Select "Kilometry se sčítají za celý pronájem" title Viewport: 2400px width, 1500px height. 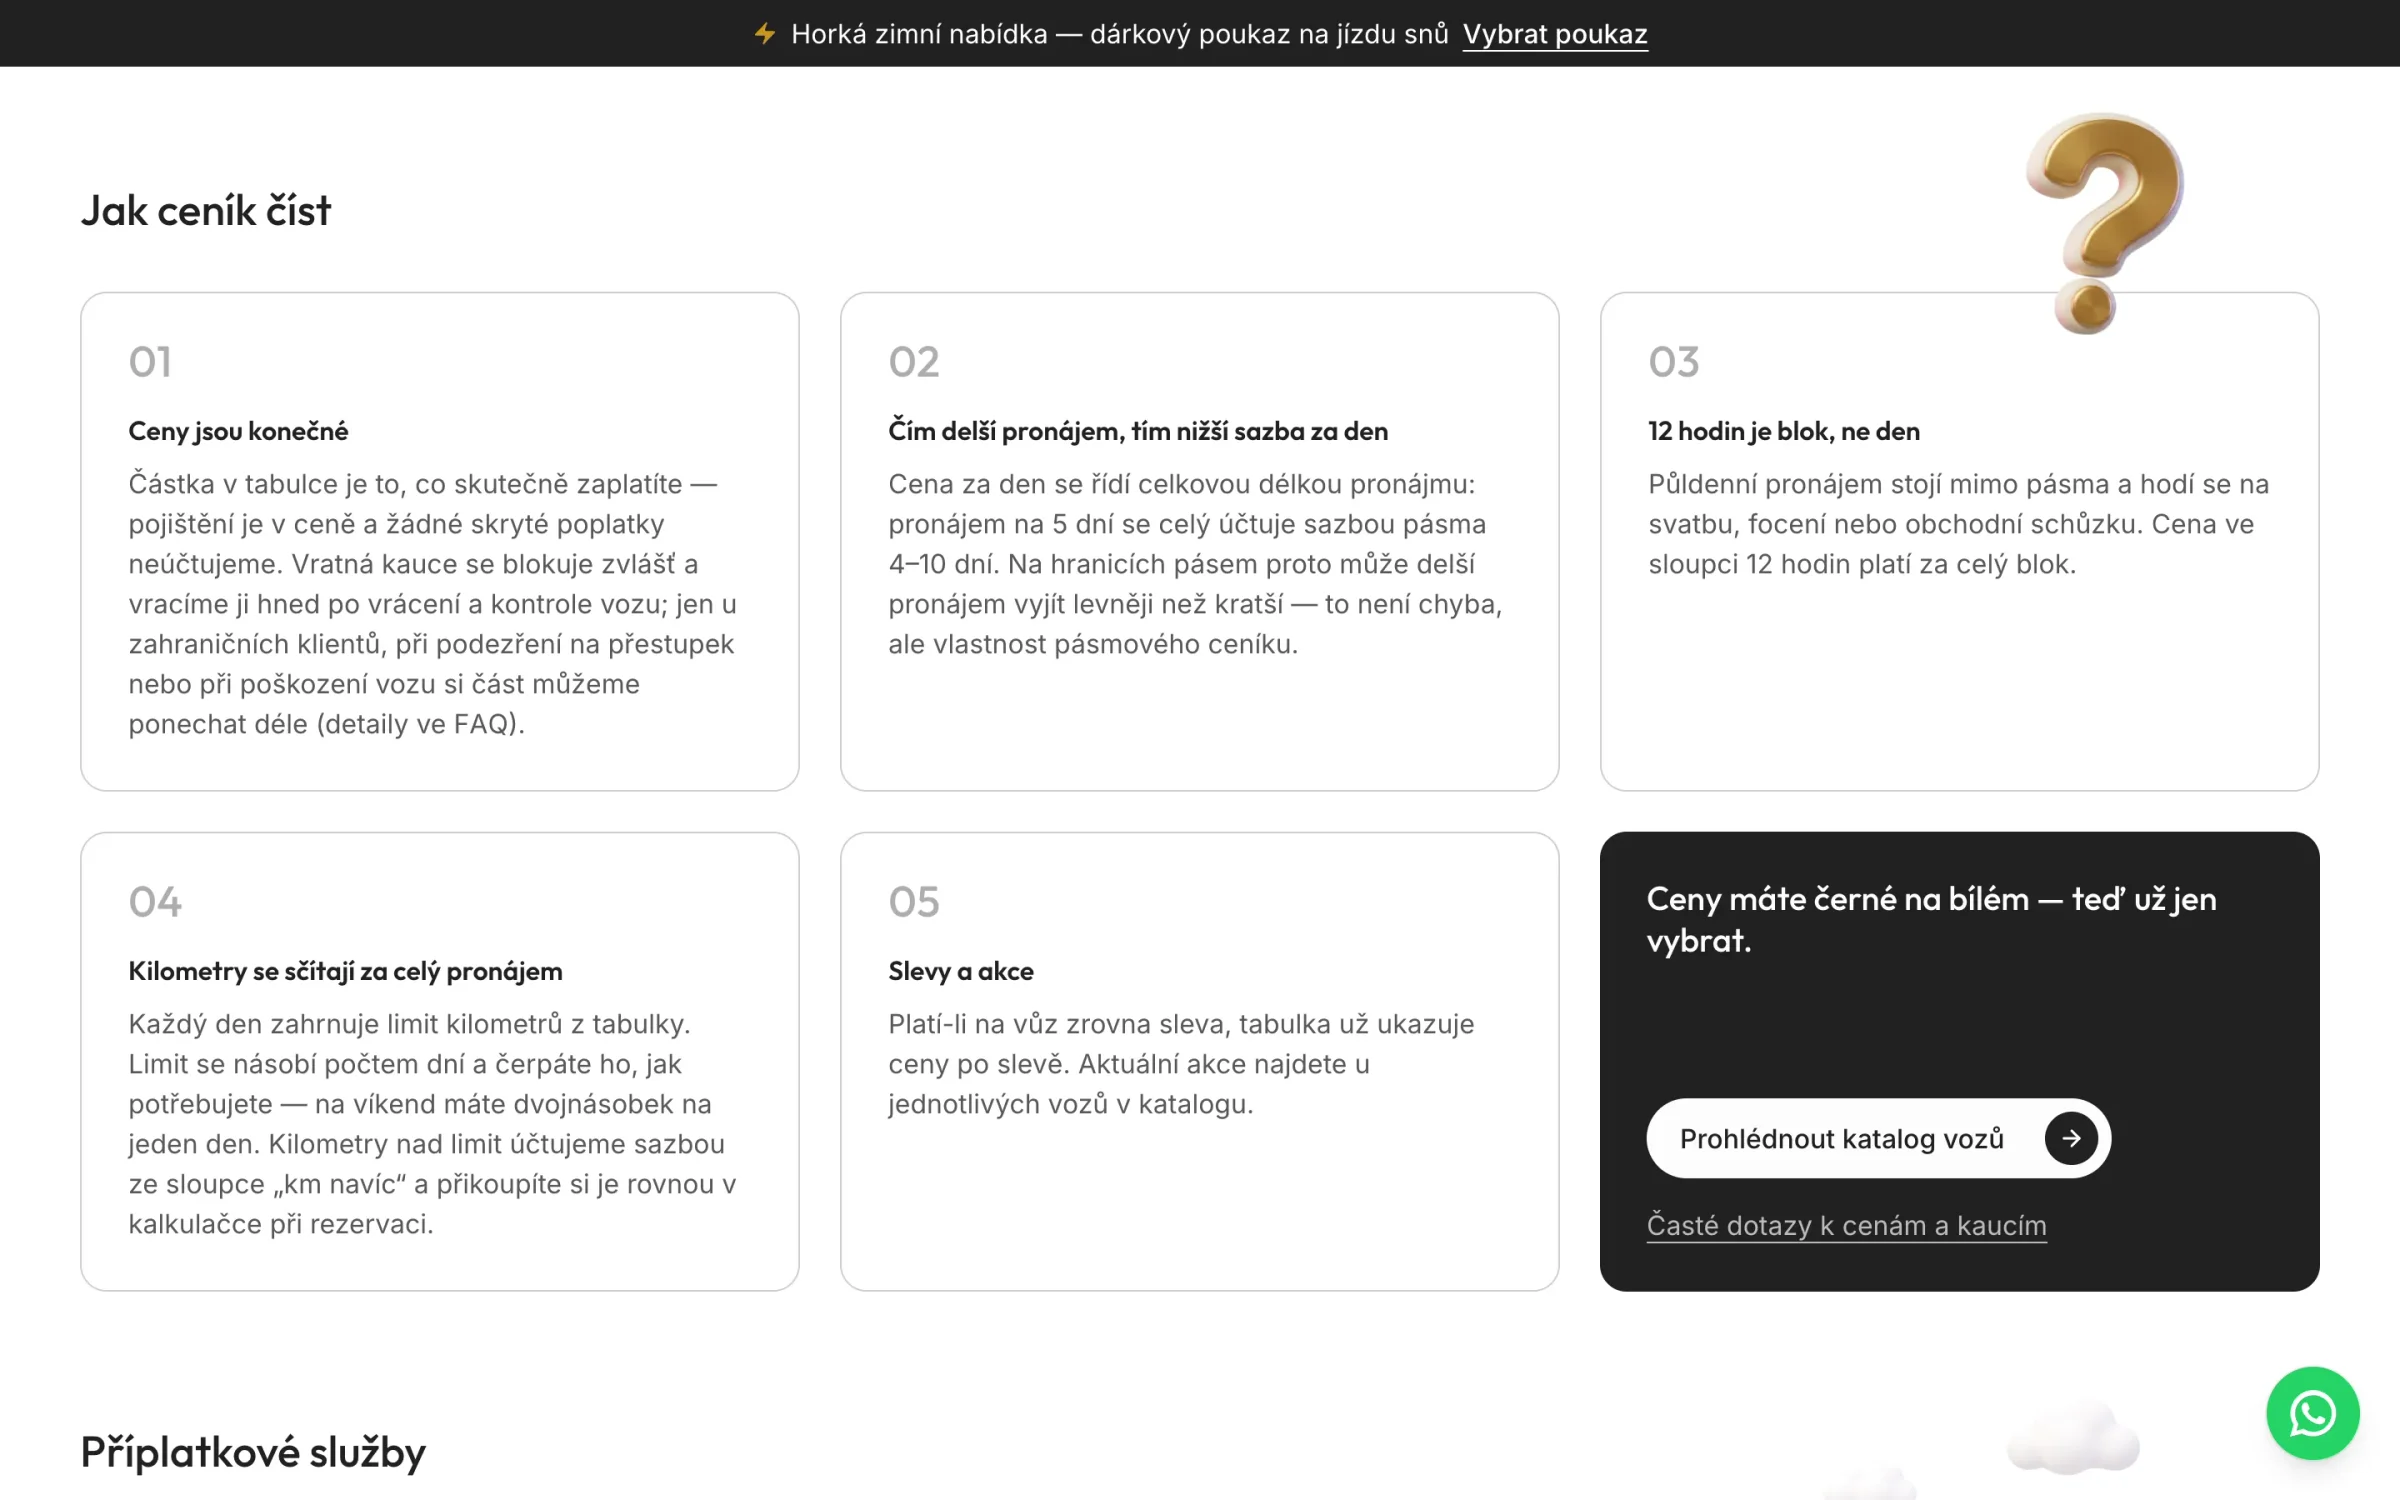[x=345, y=971]
